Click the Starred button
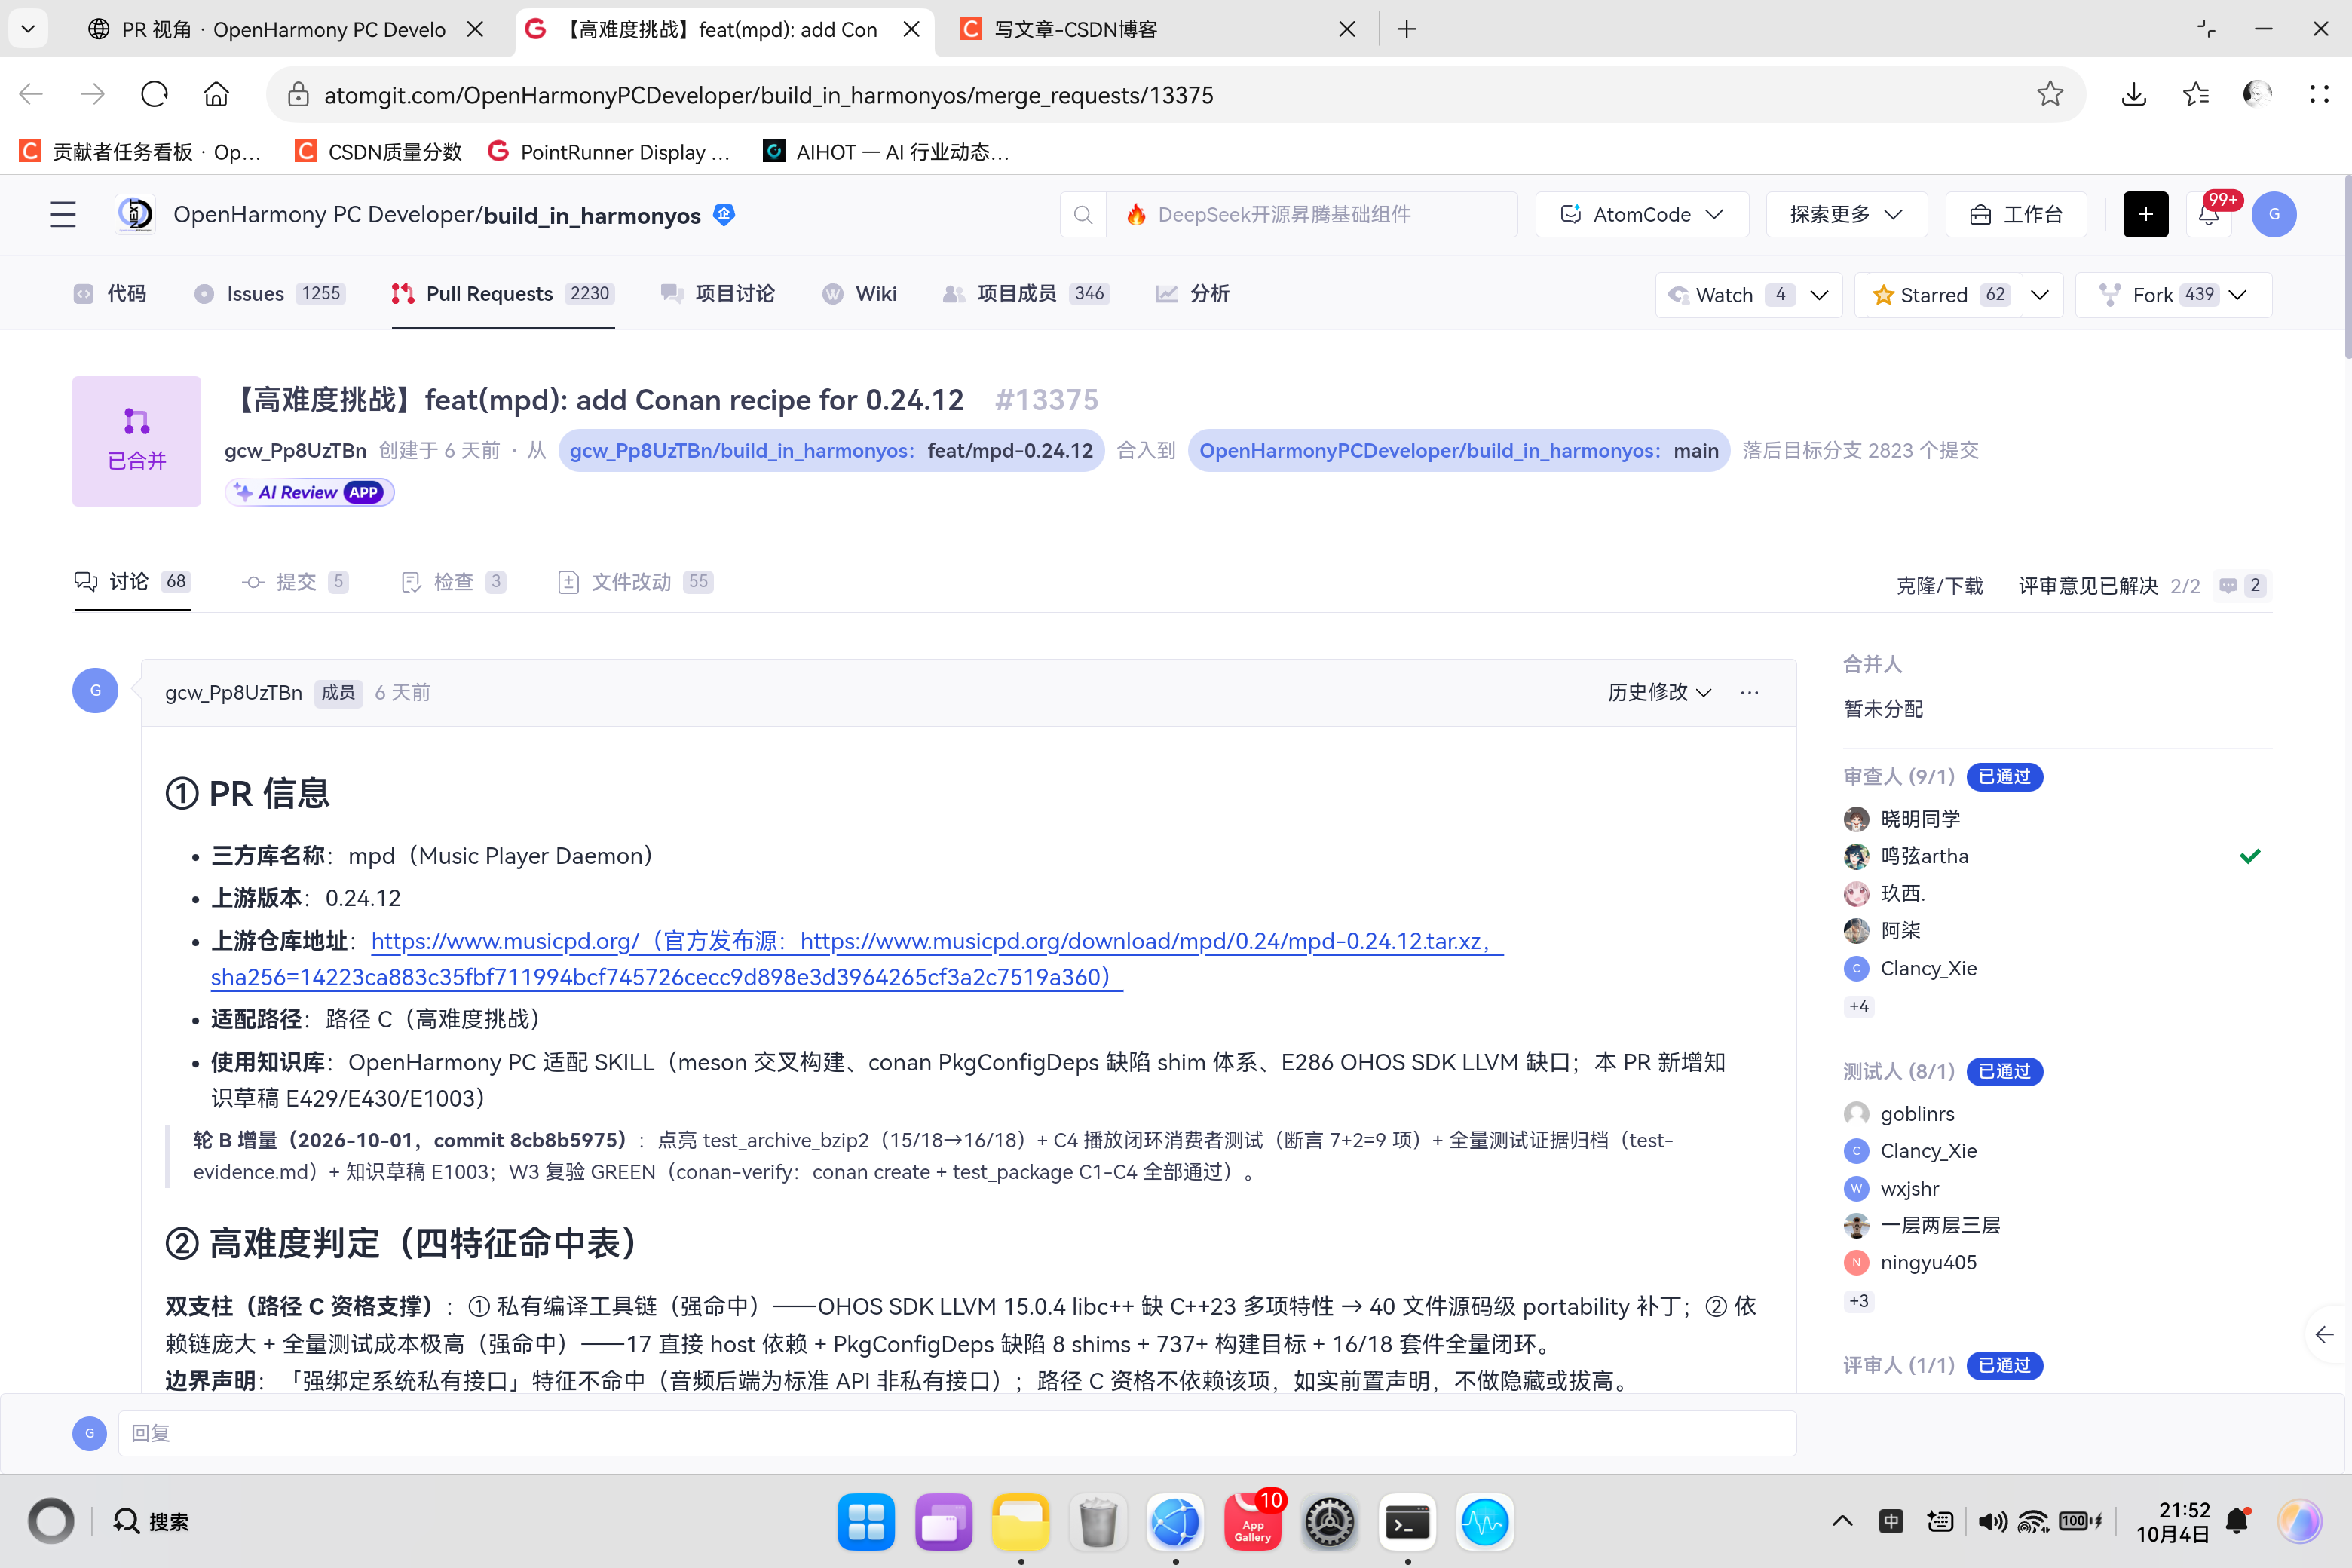This screenshot has width=2352, height=1568. [x=1937, y=295]
